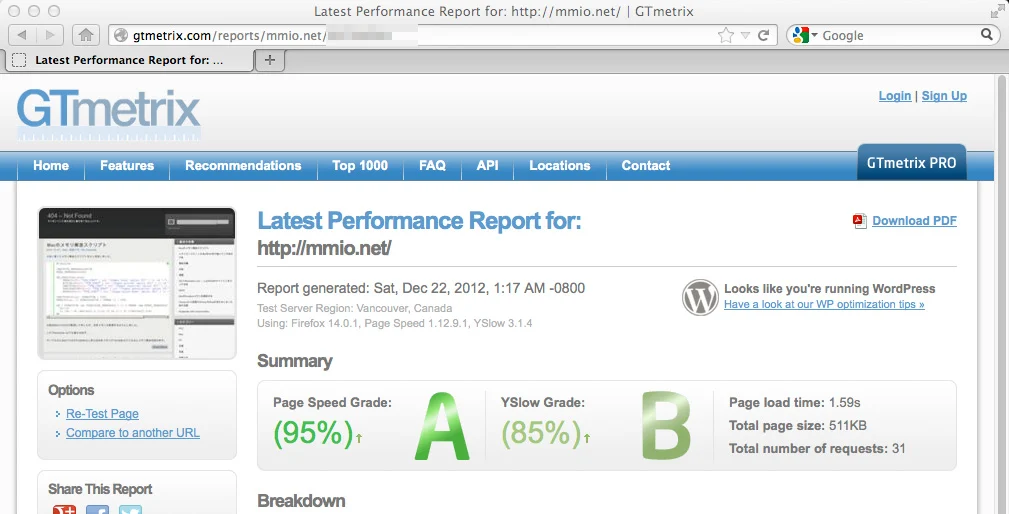Open URL history dropdown arrow
This screenshot has height=514, width=1009.
click(x=745, y=35)
